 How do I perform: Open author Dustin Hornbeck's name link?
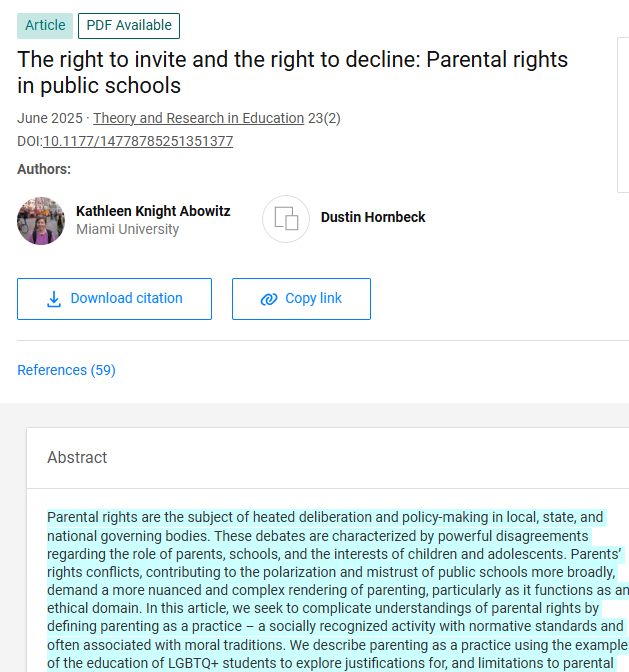373,217
